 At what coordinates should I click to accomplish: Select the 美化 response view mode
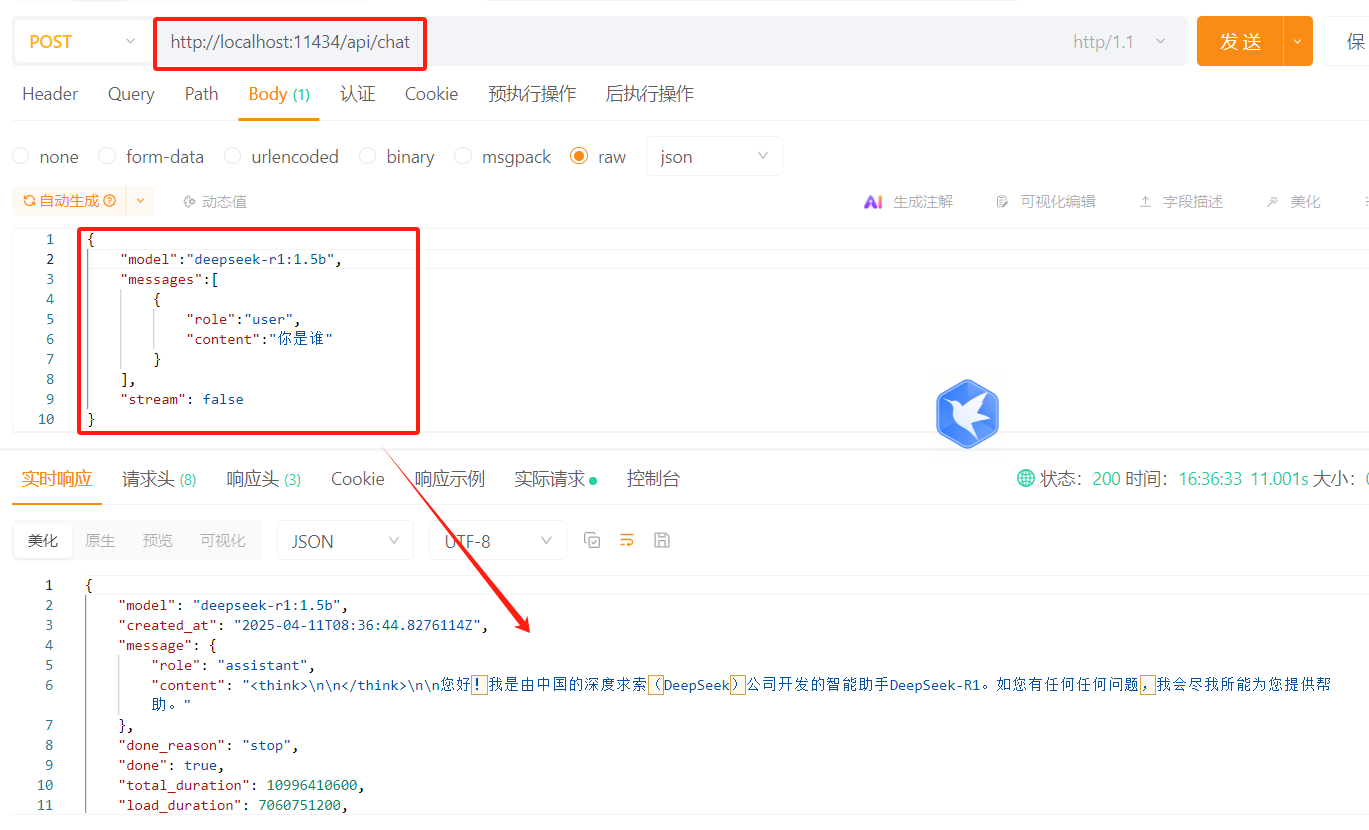point(43,540)
